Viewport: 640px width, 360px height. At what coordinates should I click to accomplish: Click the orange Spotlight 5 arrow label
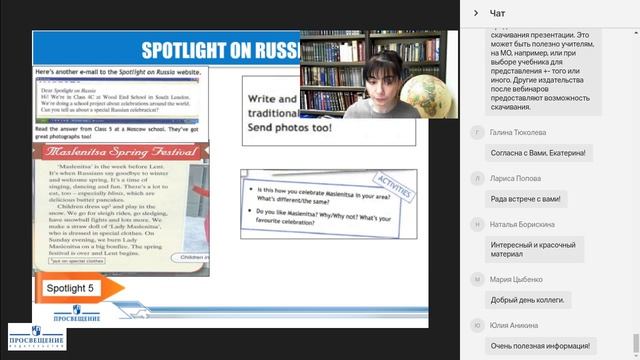(x=80, y=288)
